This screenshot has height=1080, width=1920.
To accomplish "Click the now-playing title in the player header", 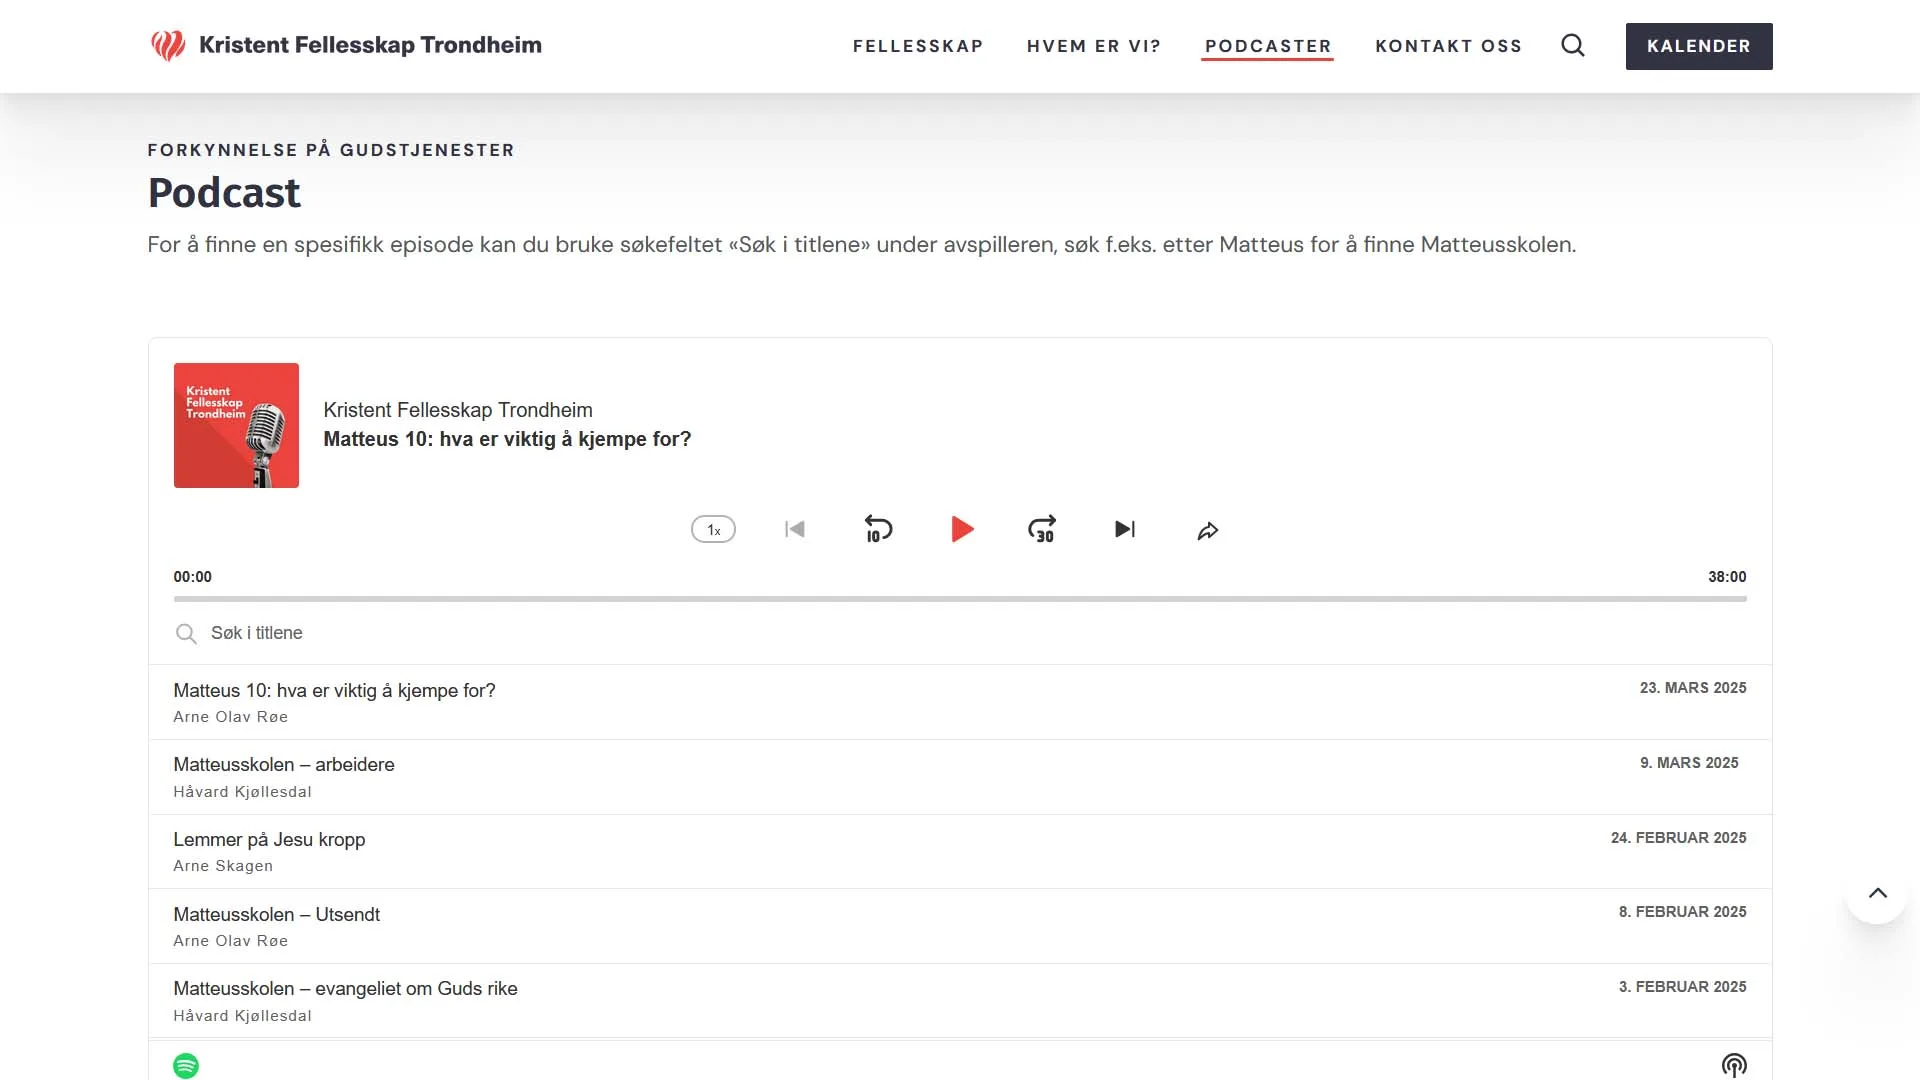I will tap(507, 439).
